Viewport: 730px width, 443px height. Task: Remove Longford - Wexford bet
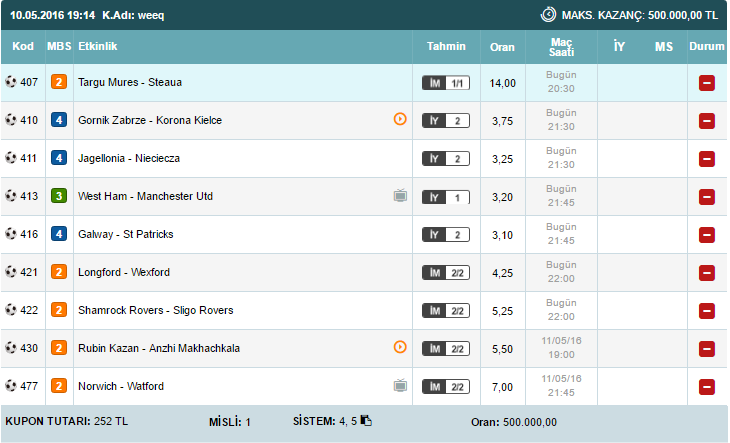[706, 273]
